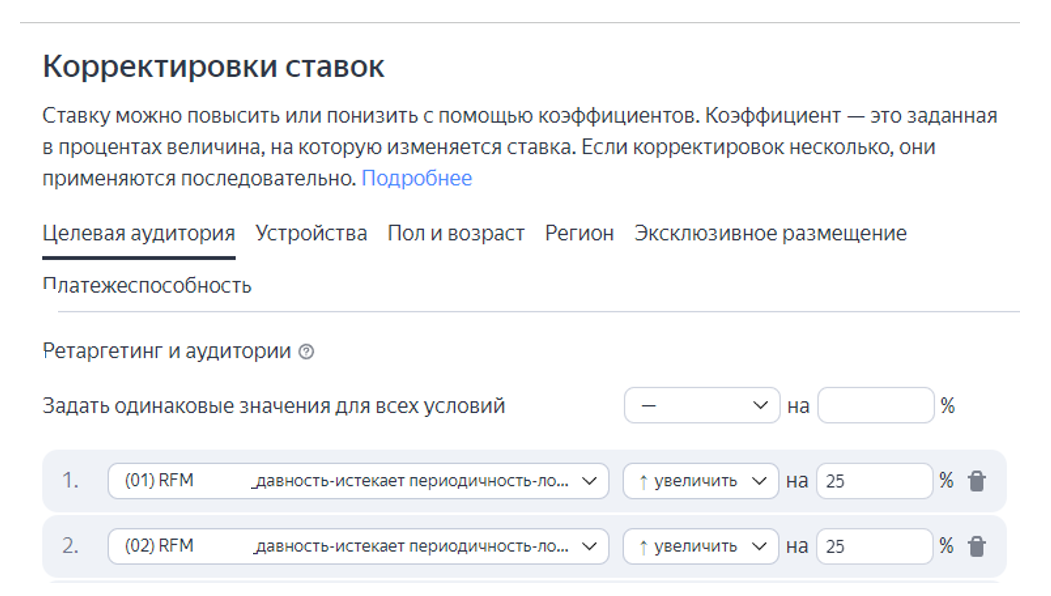Open the Эксклюзивное размещение tab

coord(770,234)
